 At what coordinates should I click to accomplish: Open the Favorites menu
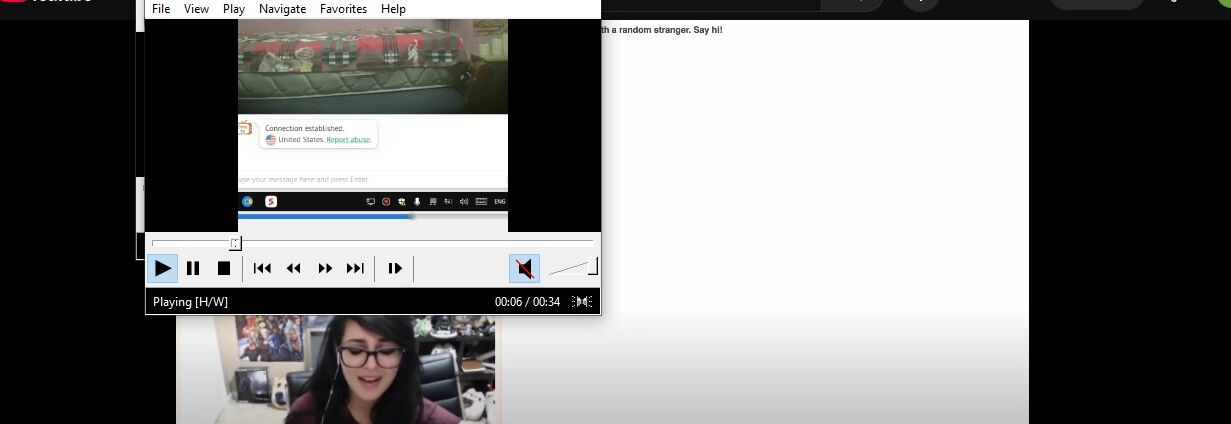(343, 9)
